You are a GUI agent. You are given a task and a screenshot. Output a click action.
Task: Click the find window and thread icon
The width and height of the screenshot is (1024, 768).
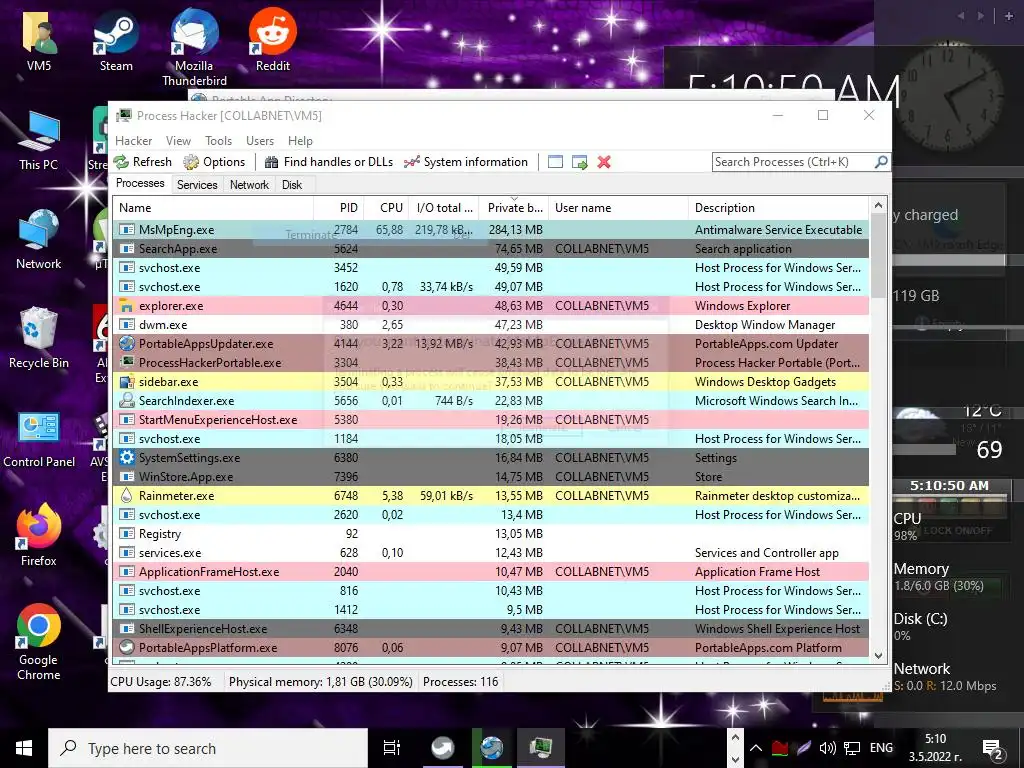point(579,162)
